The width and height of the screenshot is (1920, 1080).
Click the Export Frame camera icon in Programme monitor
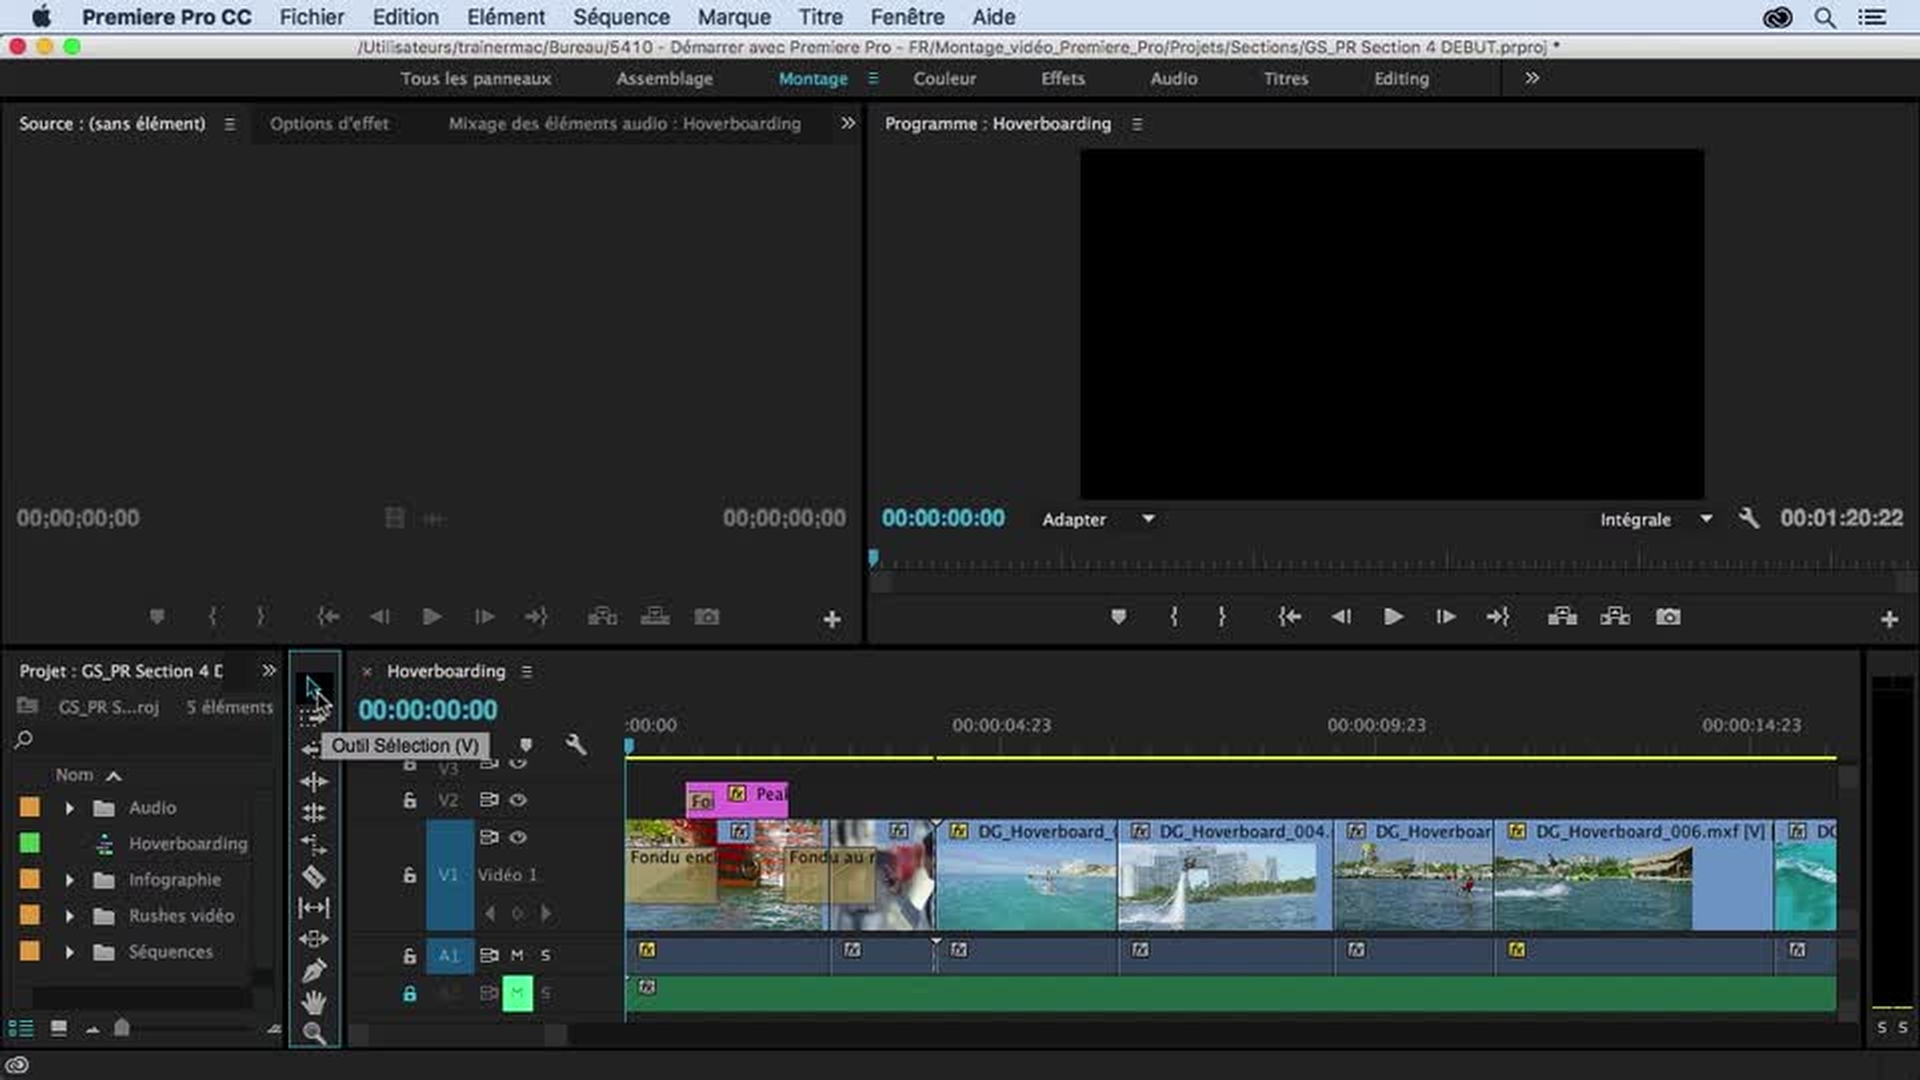(x=1667, y=617)
